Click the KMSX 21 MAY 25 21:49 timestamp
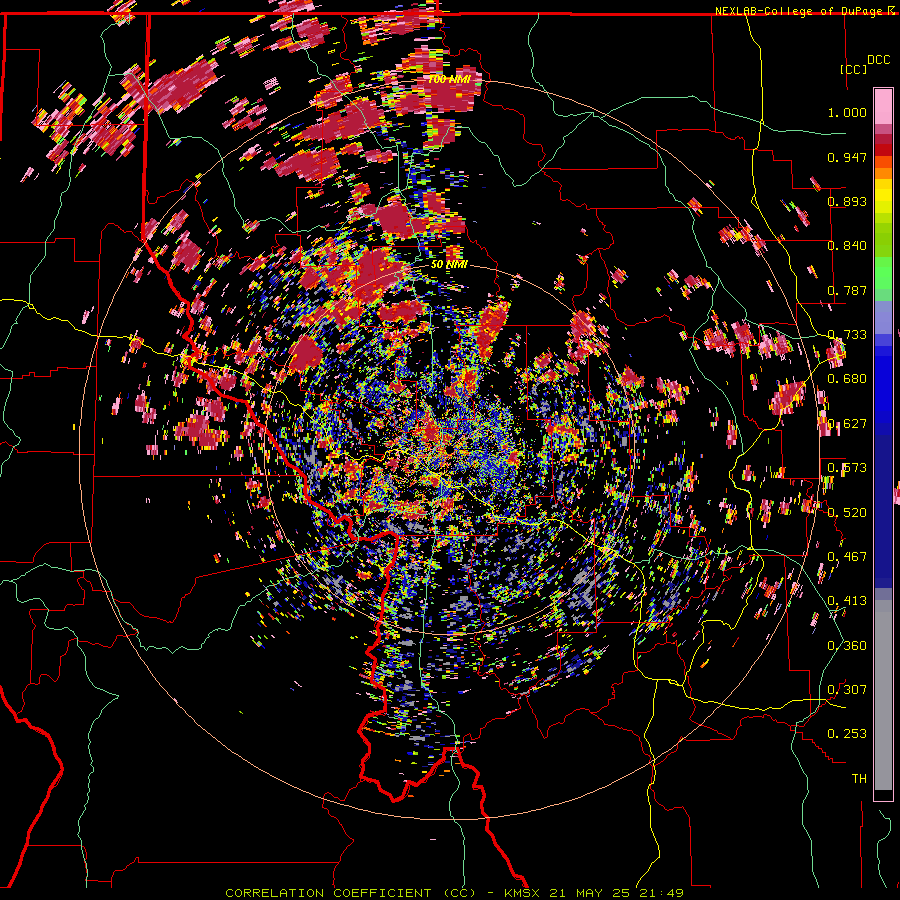900x900 pixels. (594, 893)
